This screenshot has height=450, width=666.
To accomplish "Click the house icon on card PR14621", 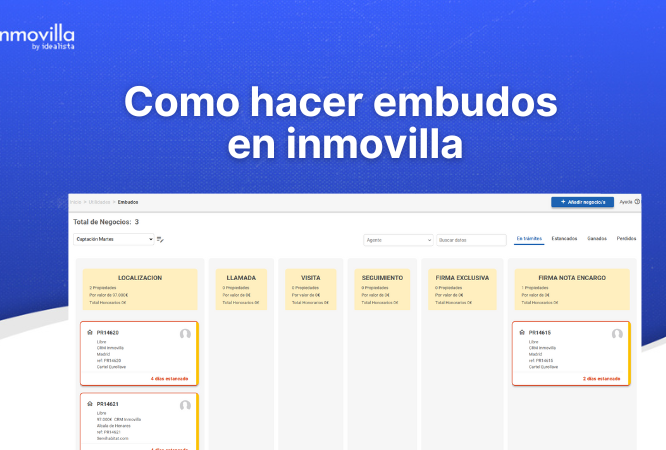I will [90, 404].
